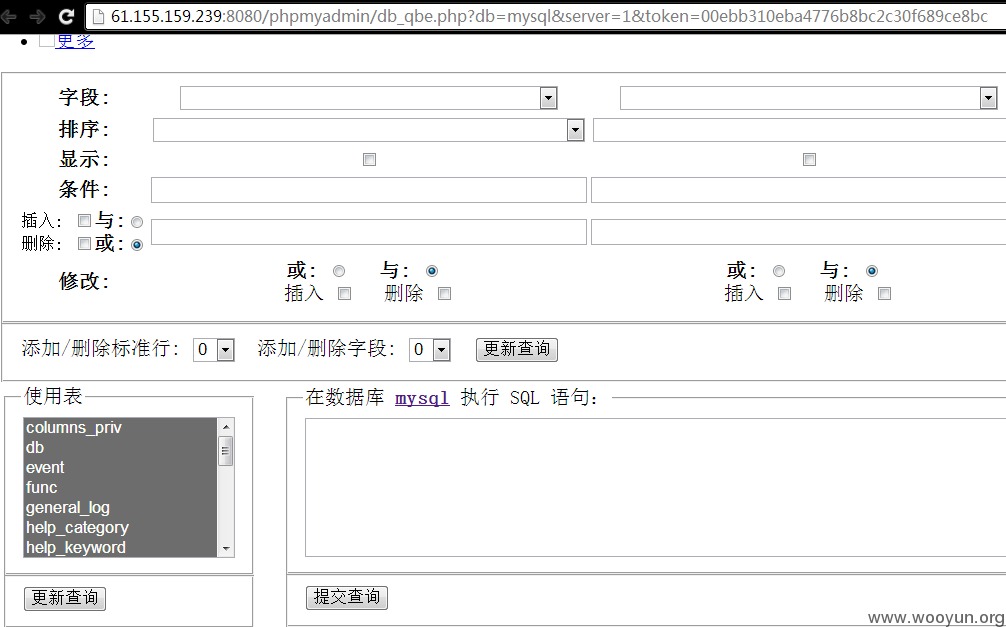Screen dimensions: 1006x627
Task: Focus second column's extra criteria row input
Action: pyautogui.click(x=799, y=232)
